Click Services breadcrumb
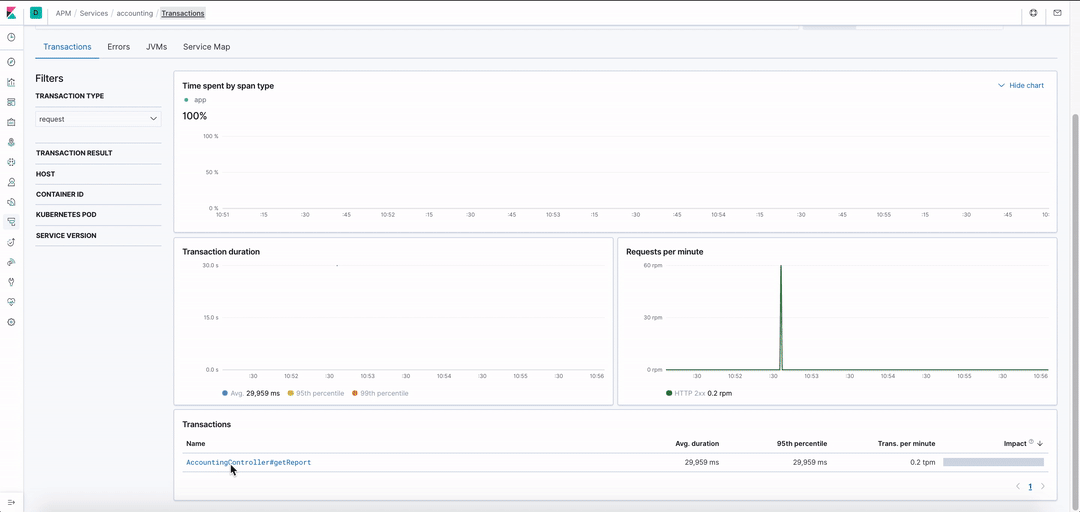The height and width of the screenshot is (512, 1080). (94, 13)
